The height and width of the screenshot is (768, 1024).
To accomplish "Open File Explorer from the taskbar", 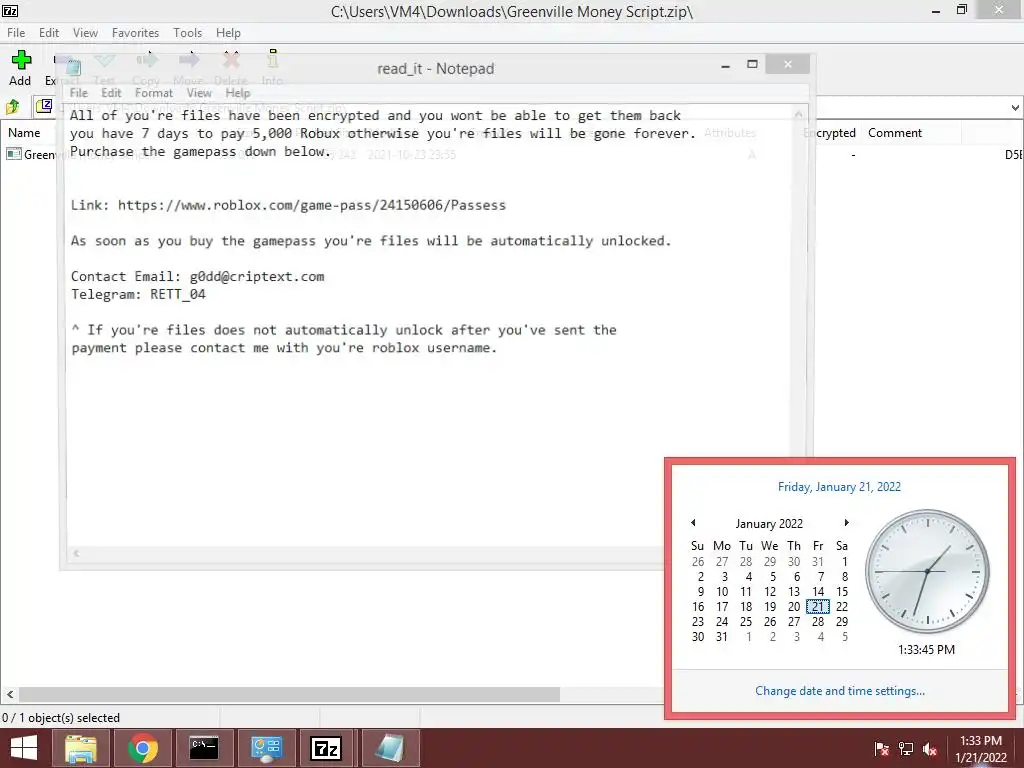I will 81,748.
